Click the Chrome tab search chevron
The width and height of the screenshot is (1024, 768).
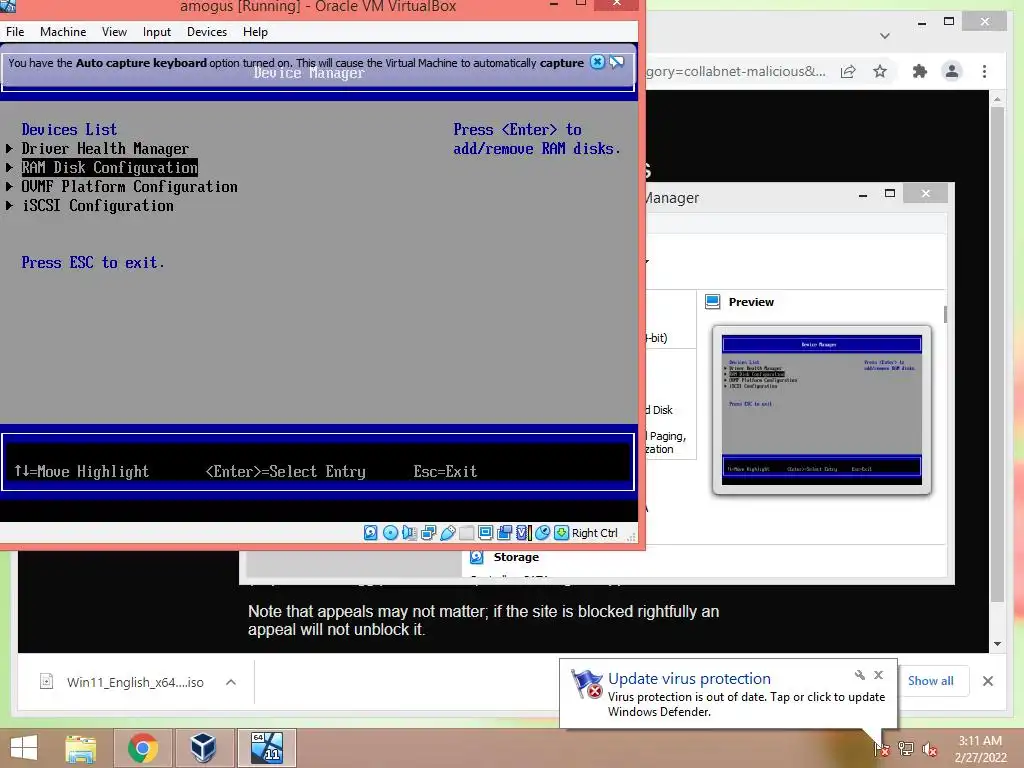pos(884,36)
